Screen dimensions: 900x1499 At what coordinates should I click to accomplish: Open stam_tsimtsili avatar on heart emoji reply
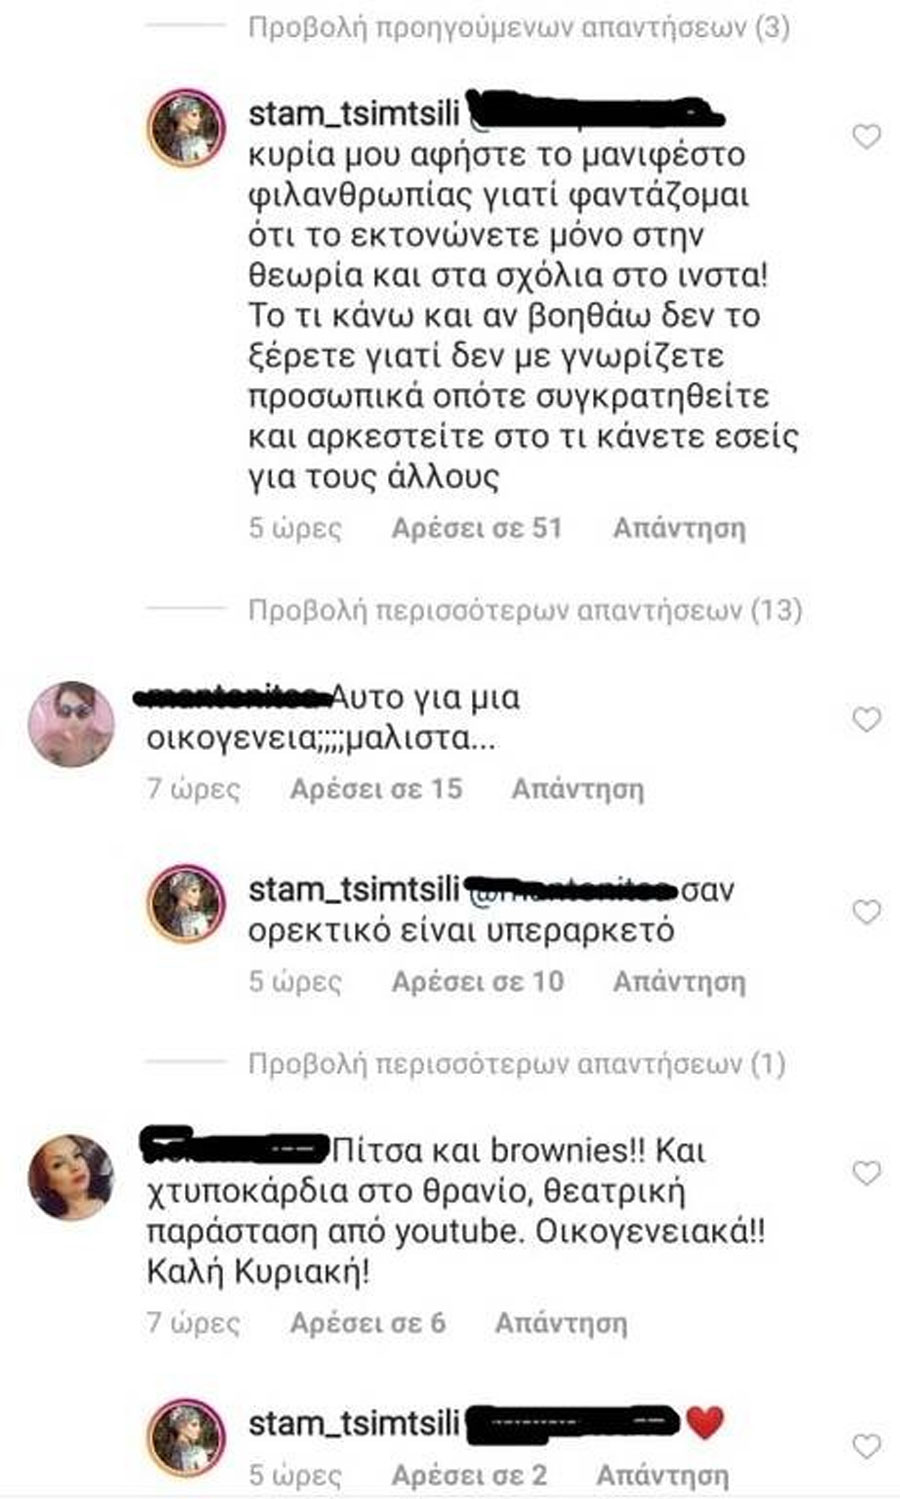tap(186, 1438)
